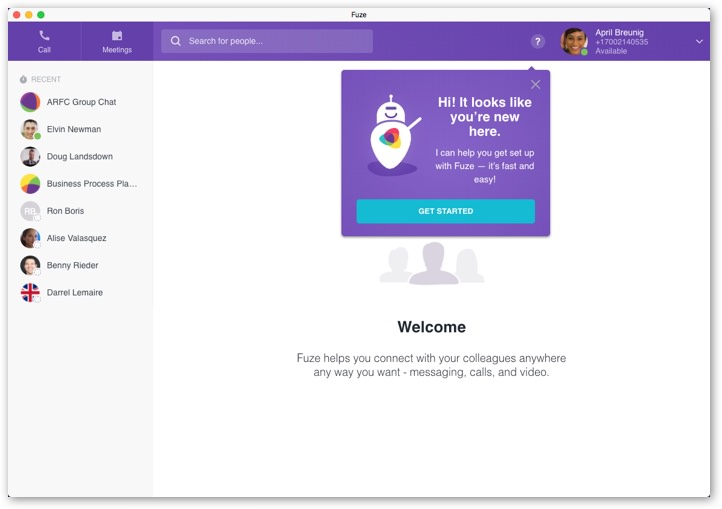This screenshot has width=722, height=509.
Task: Click April Breunig's profile picture
Action: (x=574, y=41)
